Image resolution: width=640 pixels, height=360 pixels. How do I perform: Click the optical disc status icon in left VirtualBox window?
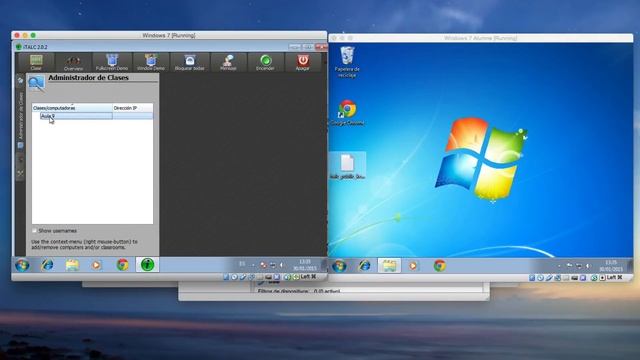[x=234, y=277]
